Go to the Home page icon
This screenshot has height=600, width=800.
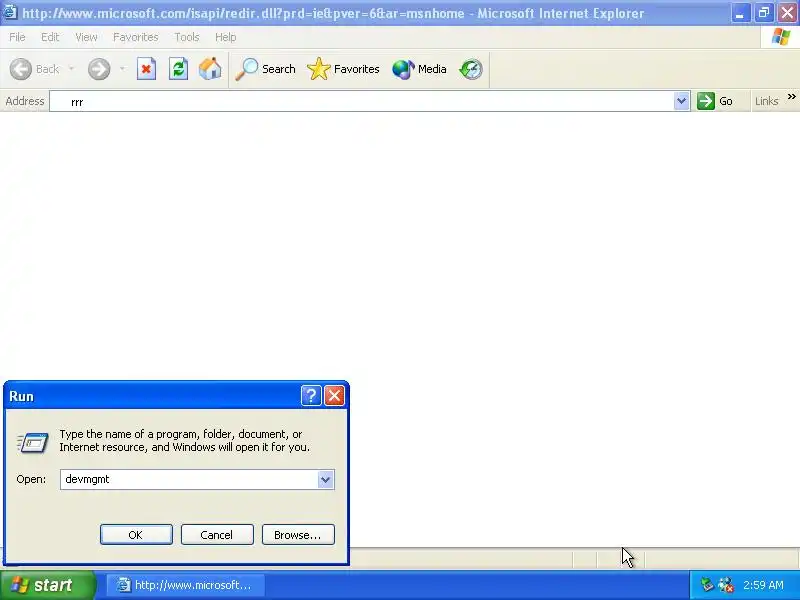210,69
